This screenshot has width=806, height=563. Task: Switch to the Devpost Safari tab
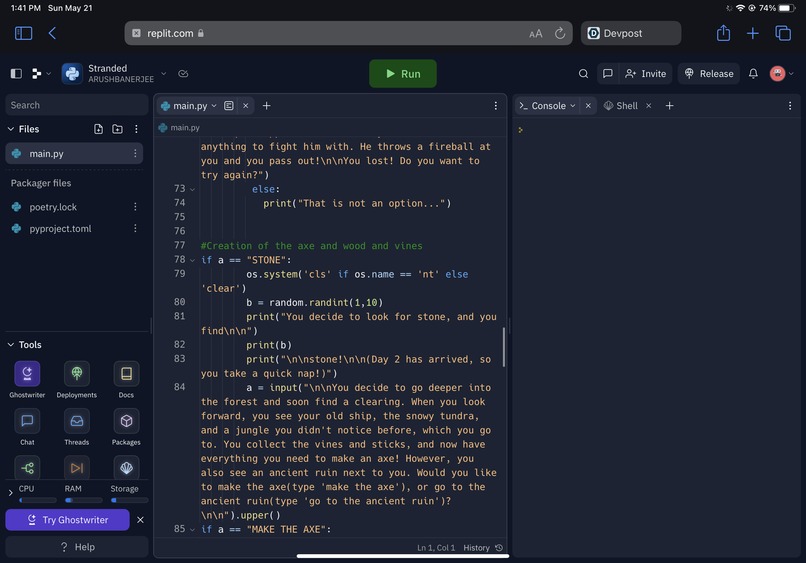click(631, 33)
